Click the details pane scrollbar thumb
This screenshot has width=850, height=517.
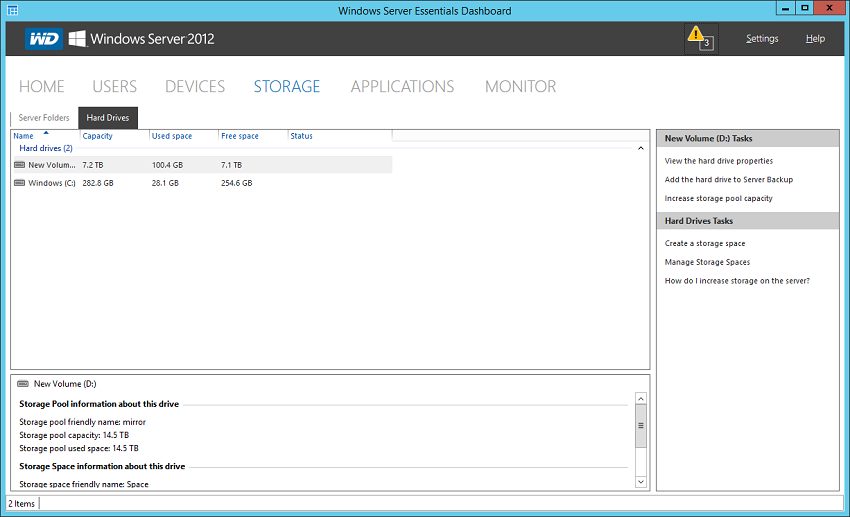pos(641,426)
